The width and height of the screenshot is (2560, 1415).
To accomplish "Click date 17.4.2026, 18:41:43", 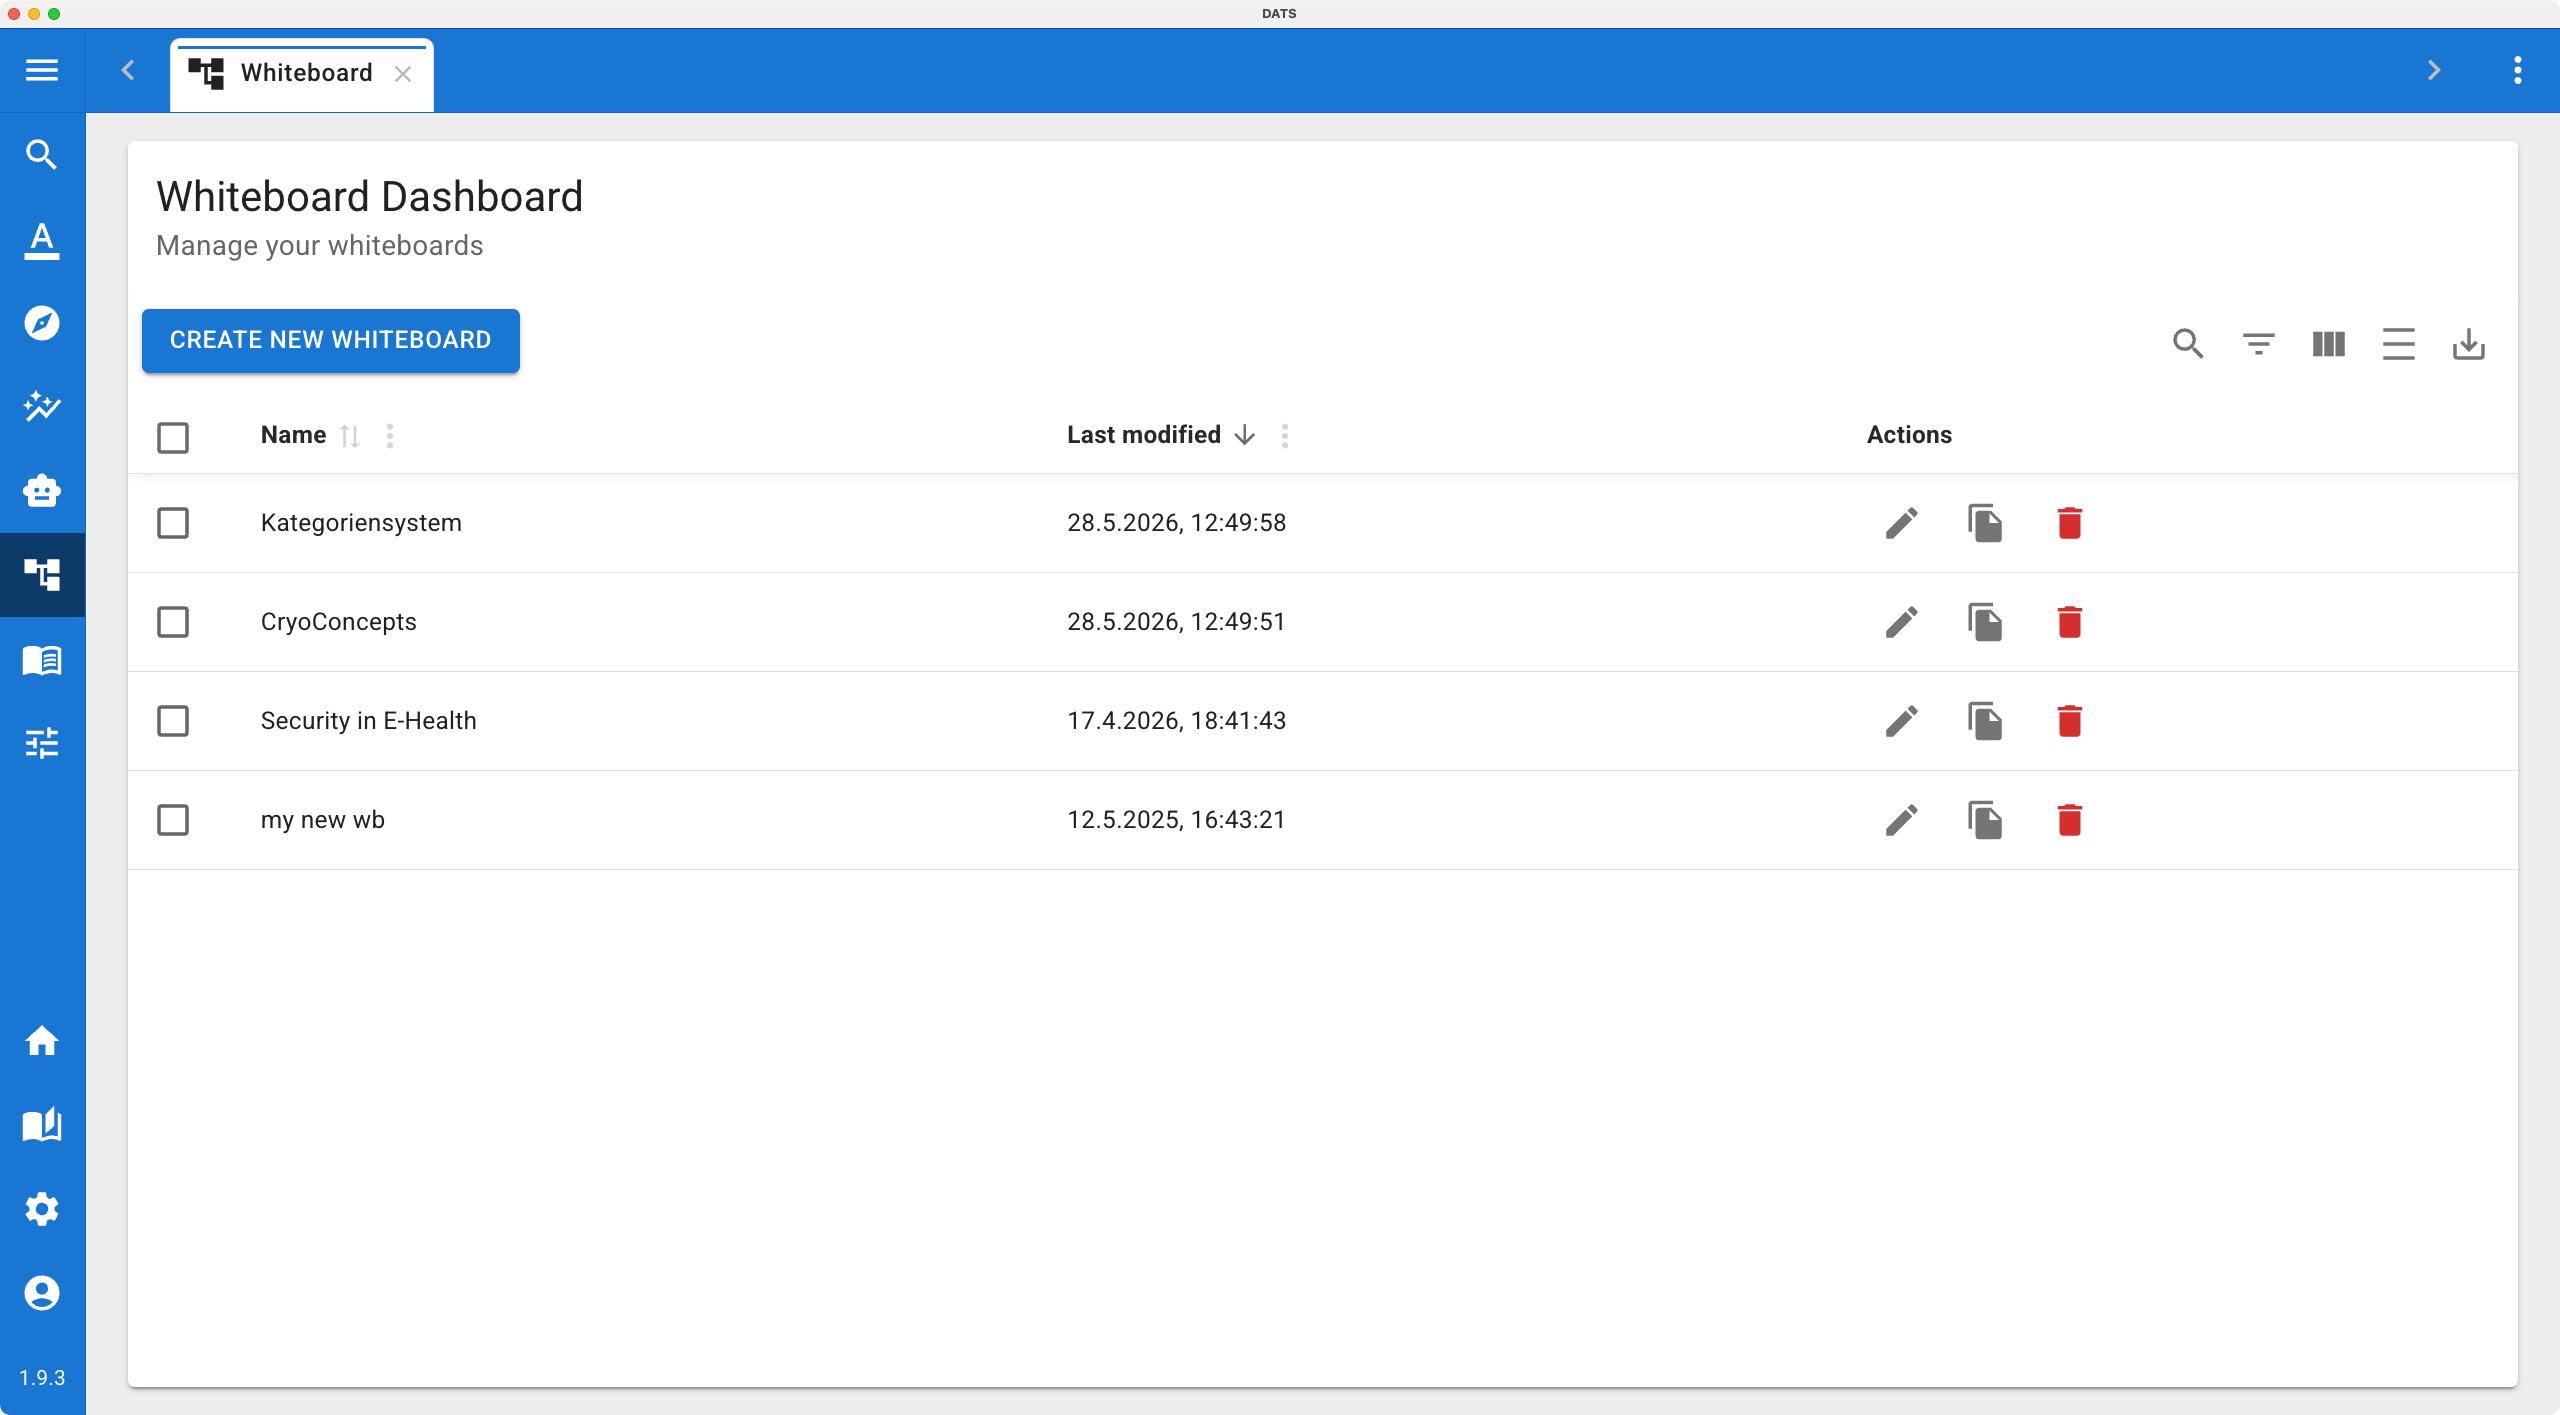I will [1176, 721].
